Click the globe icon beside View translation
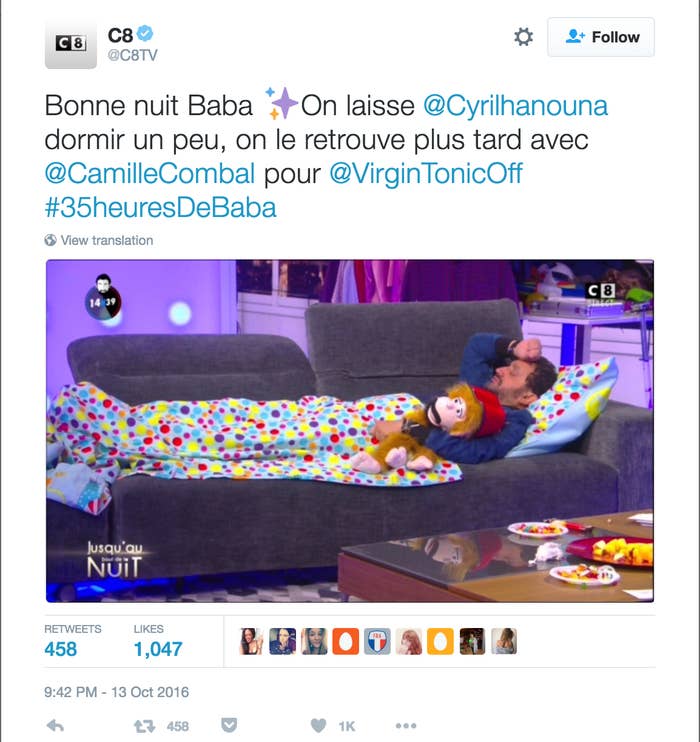 pyautogui.click(x=50, y=240)
